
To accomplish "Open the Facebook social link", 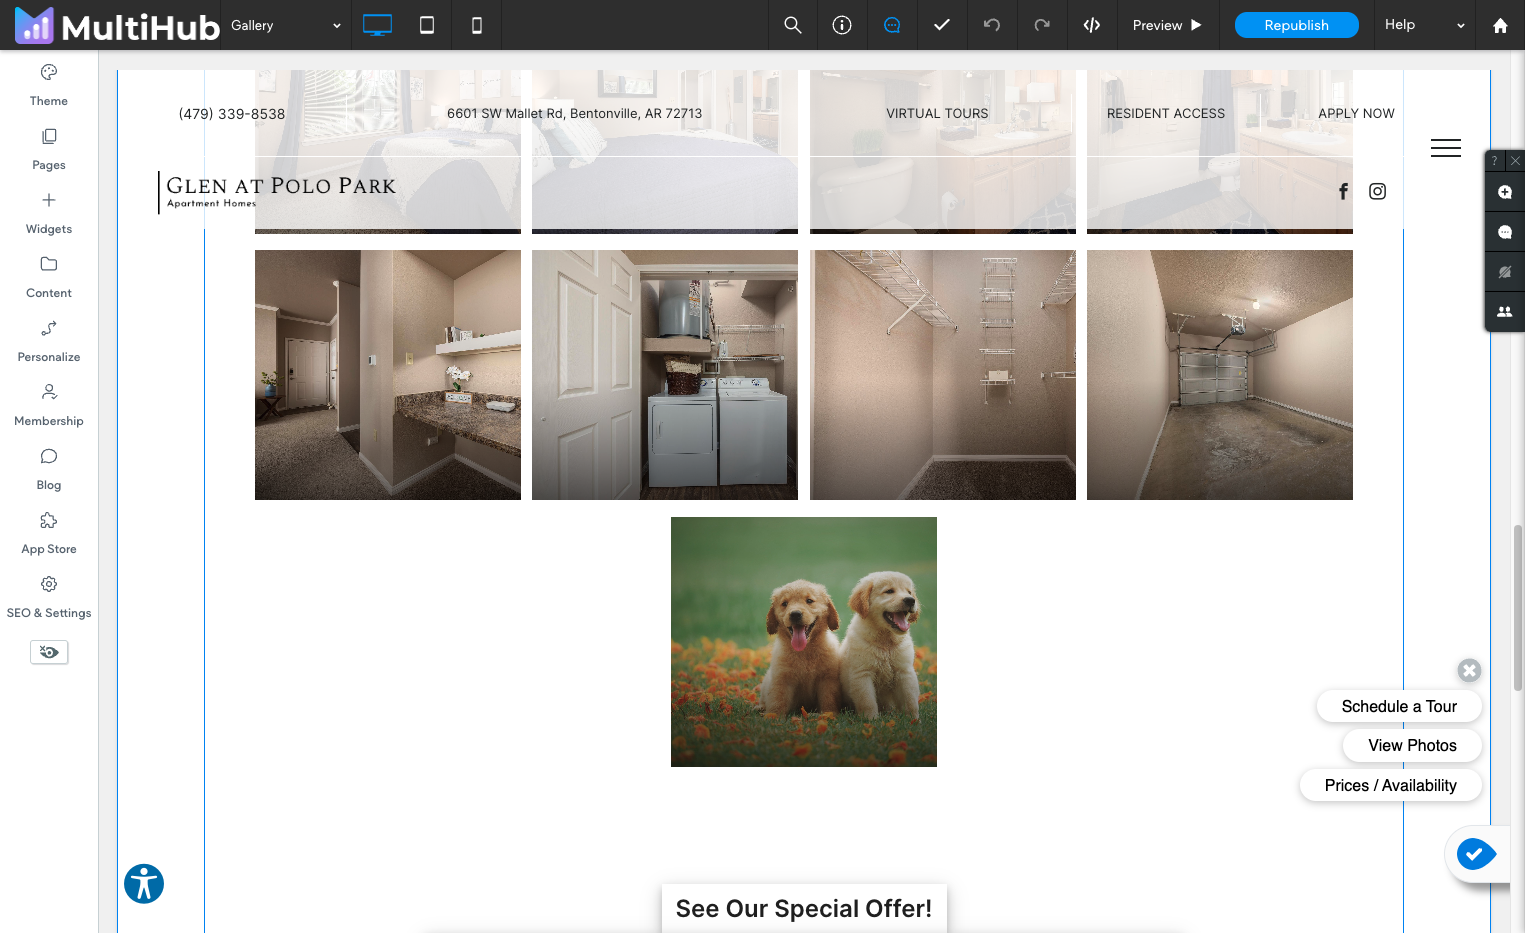I will pos(1344,191).
